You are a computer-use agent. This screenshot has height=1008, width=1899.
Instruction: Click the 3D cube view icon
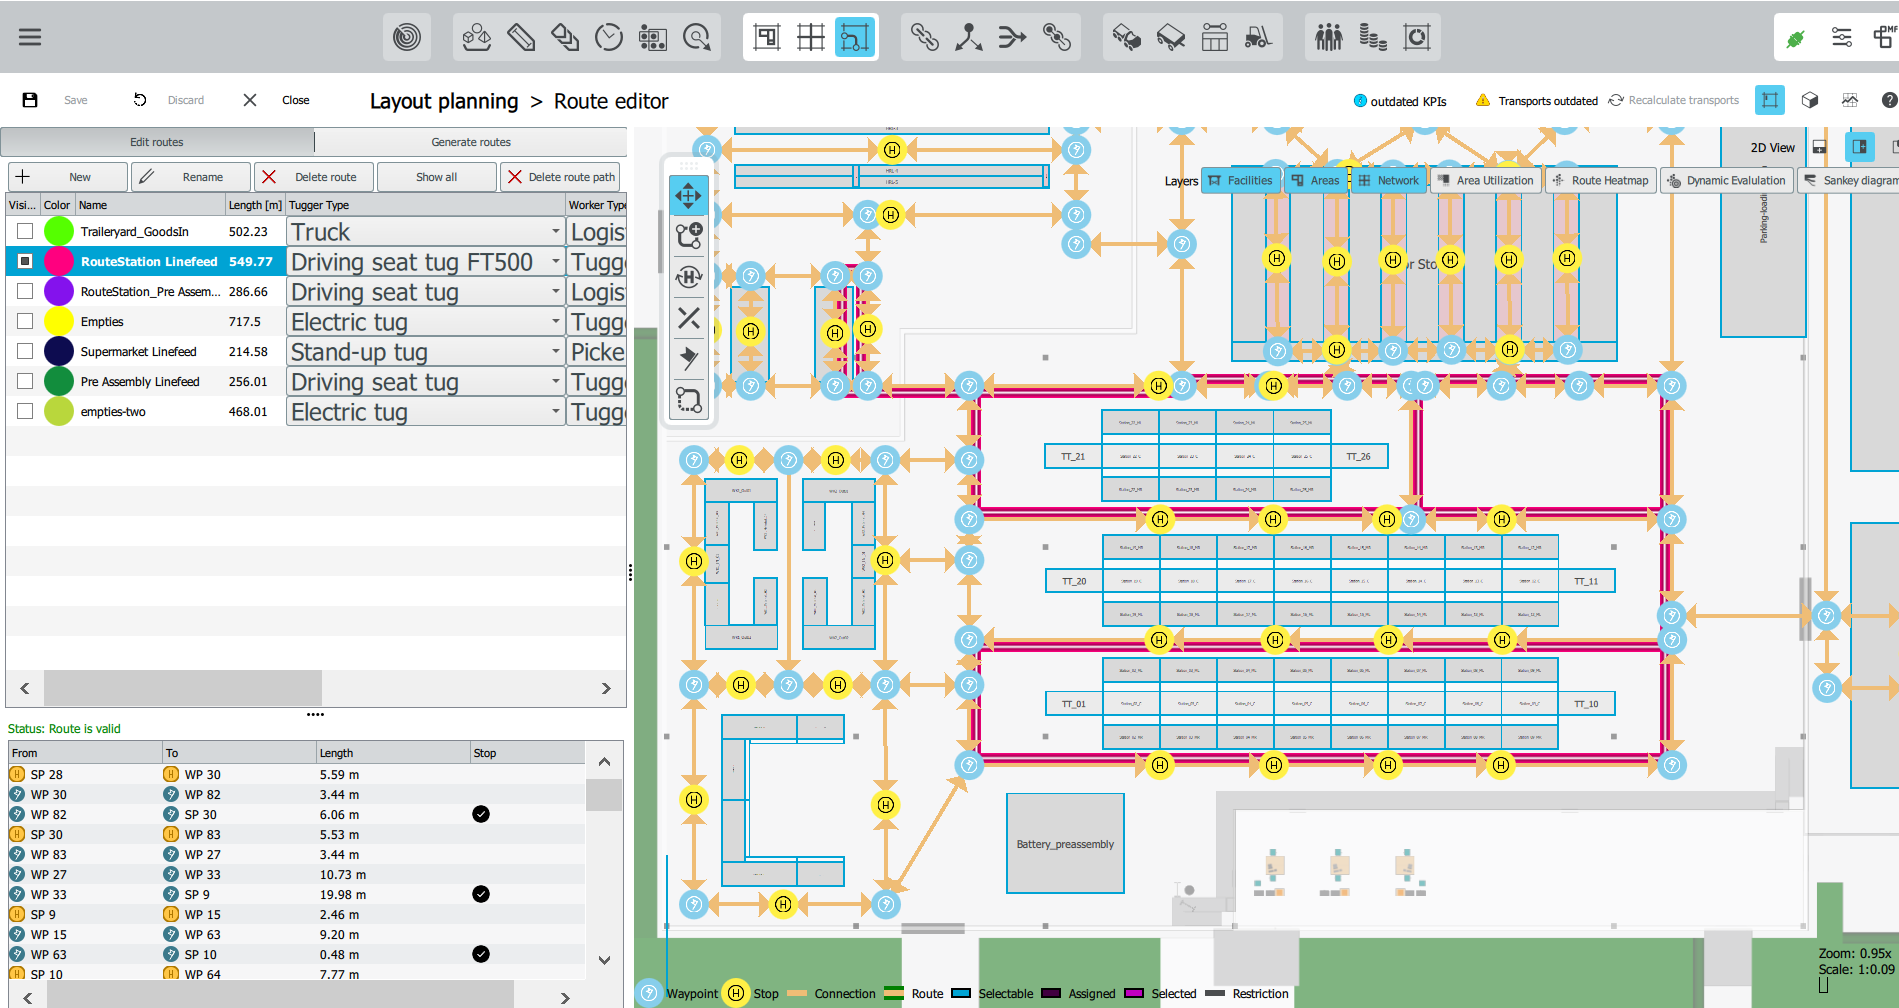[x=1810, y=100]
